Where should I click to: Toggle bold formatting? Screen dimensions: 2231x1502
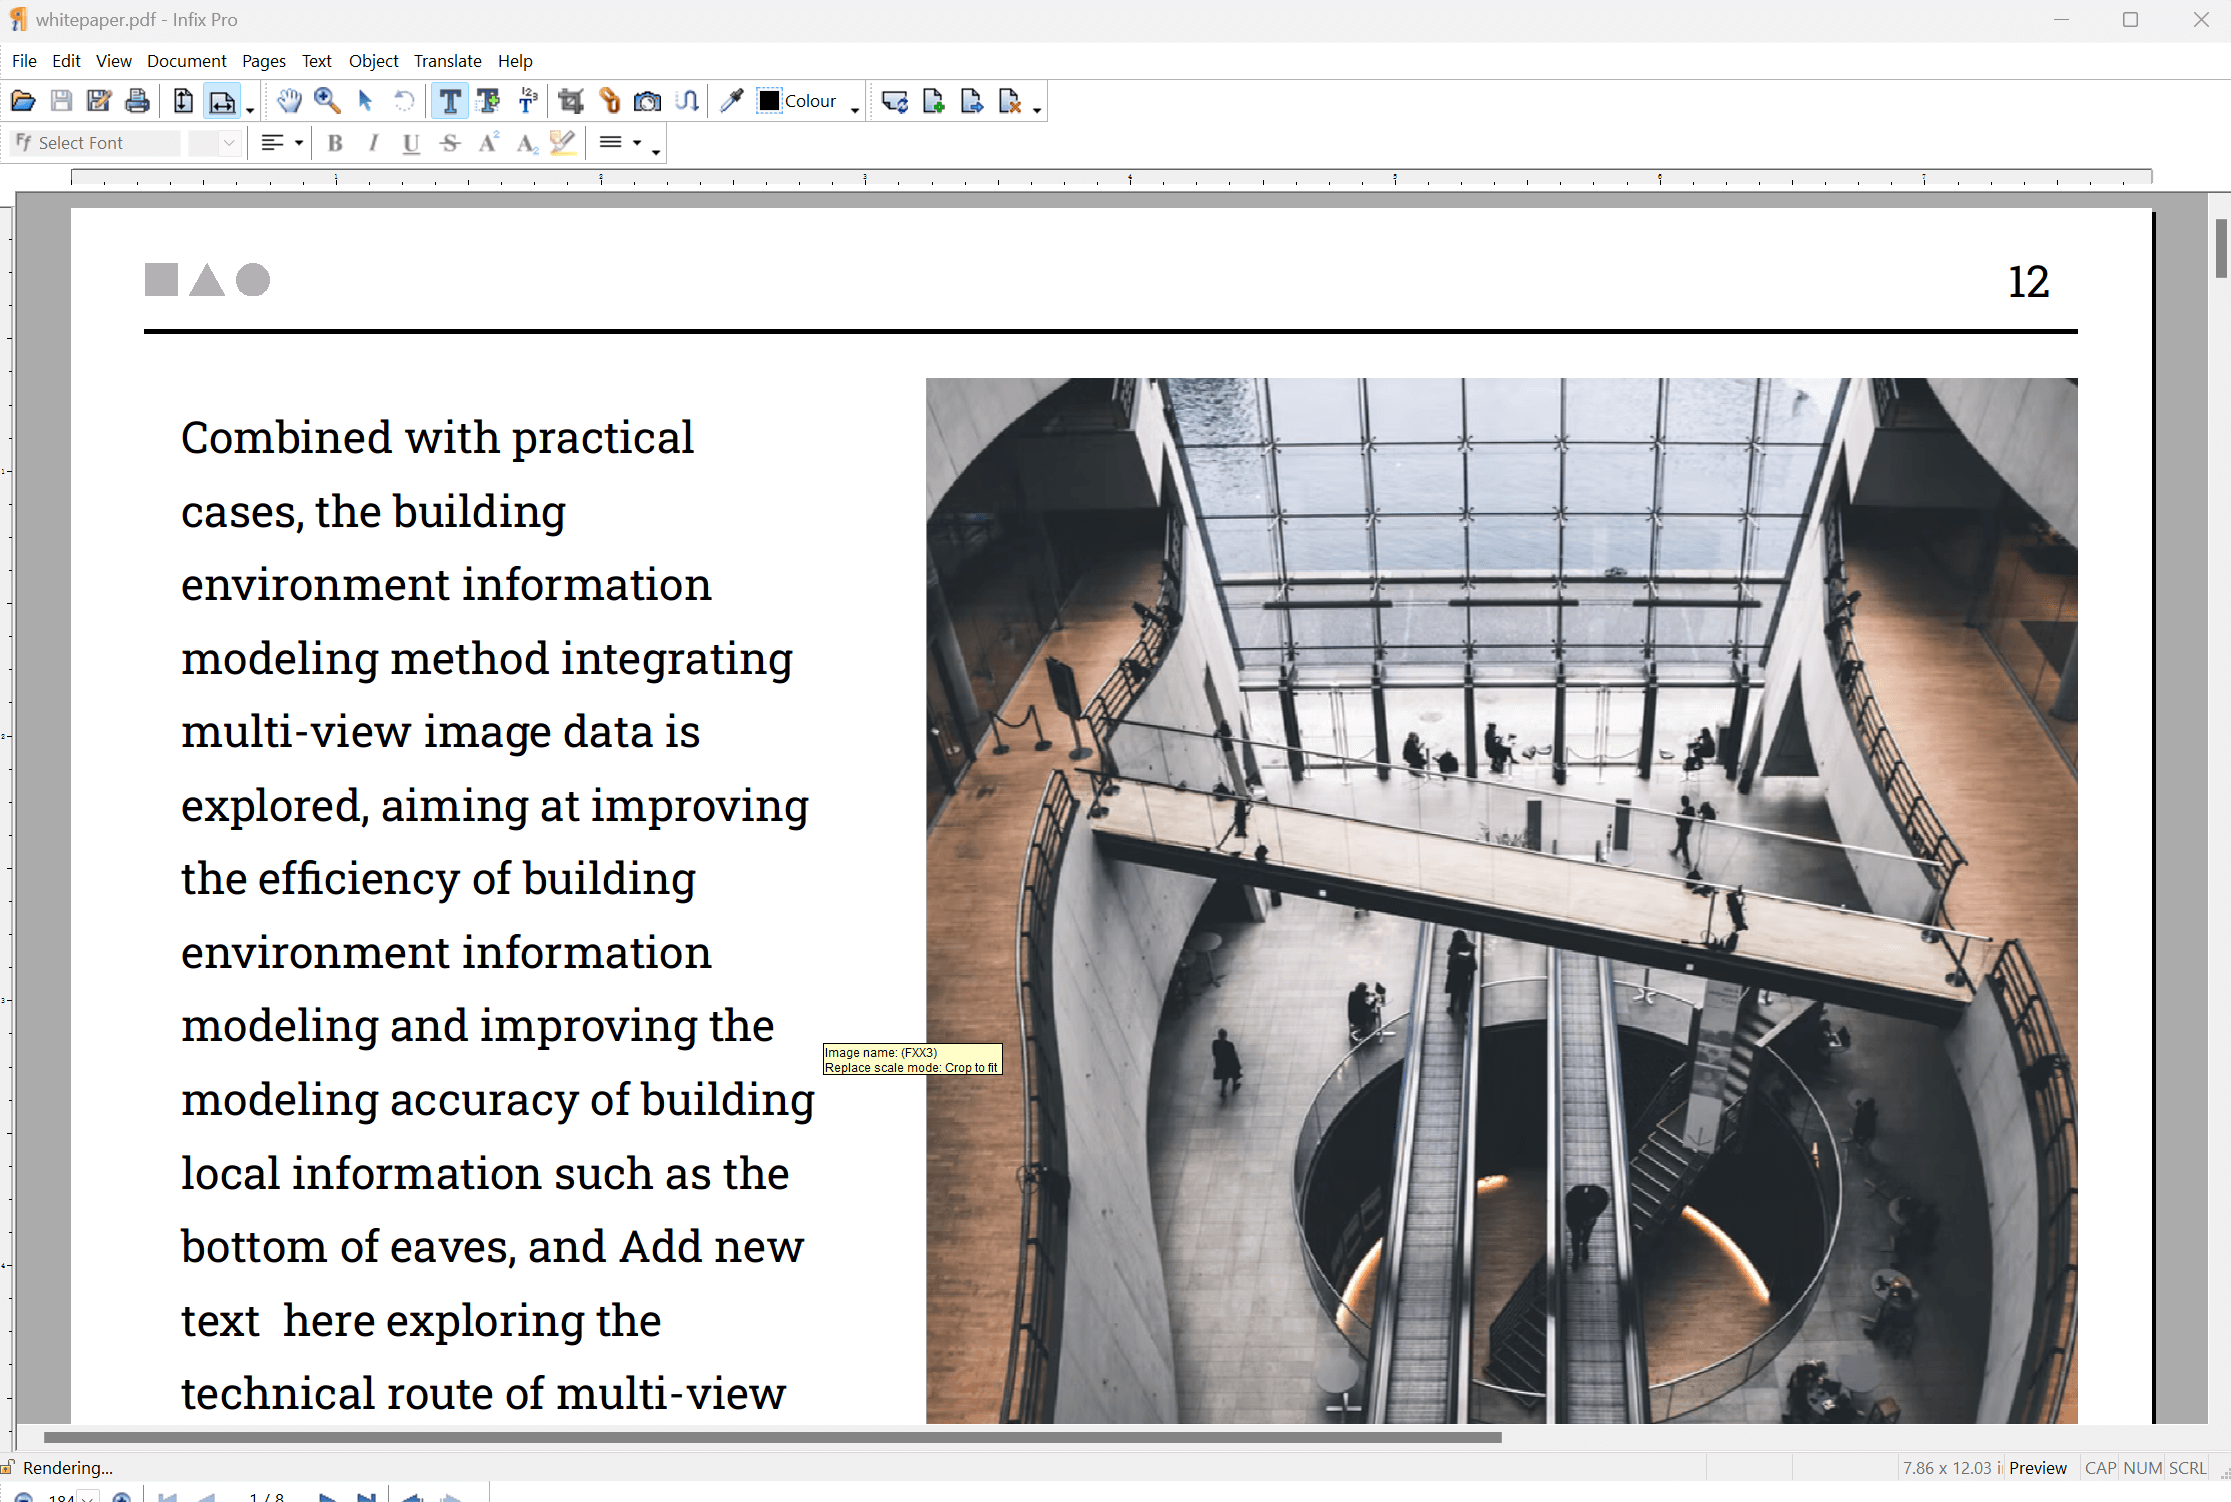334,143
